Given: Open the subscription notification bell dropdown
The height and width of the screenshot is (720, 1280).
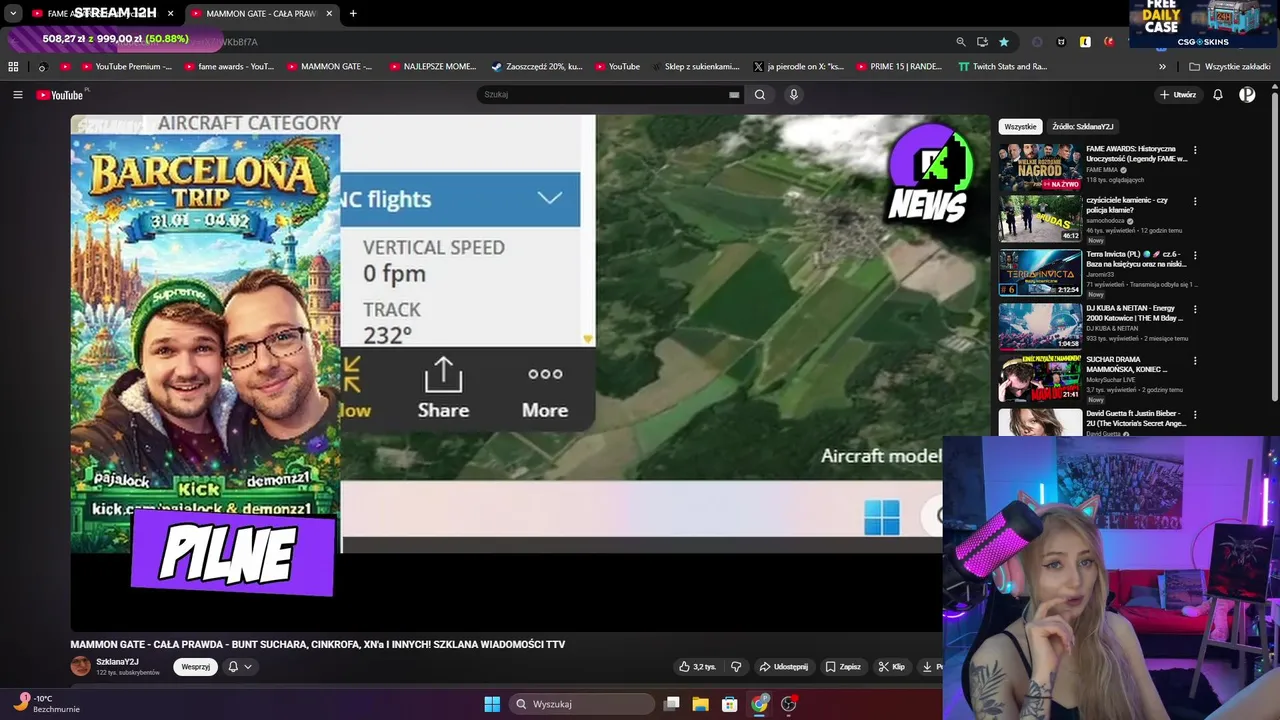Looking at the screenshot, I should [x=239, y=667].
